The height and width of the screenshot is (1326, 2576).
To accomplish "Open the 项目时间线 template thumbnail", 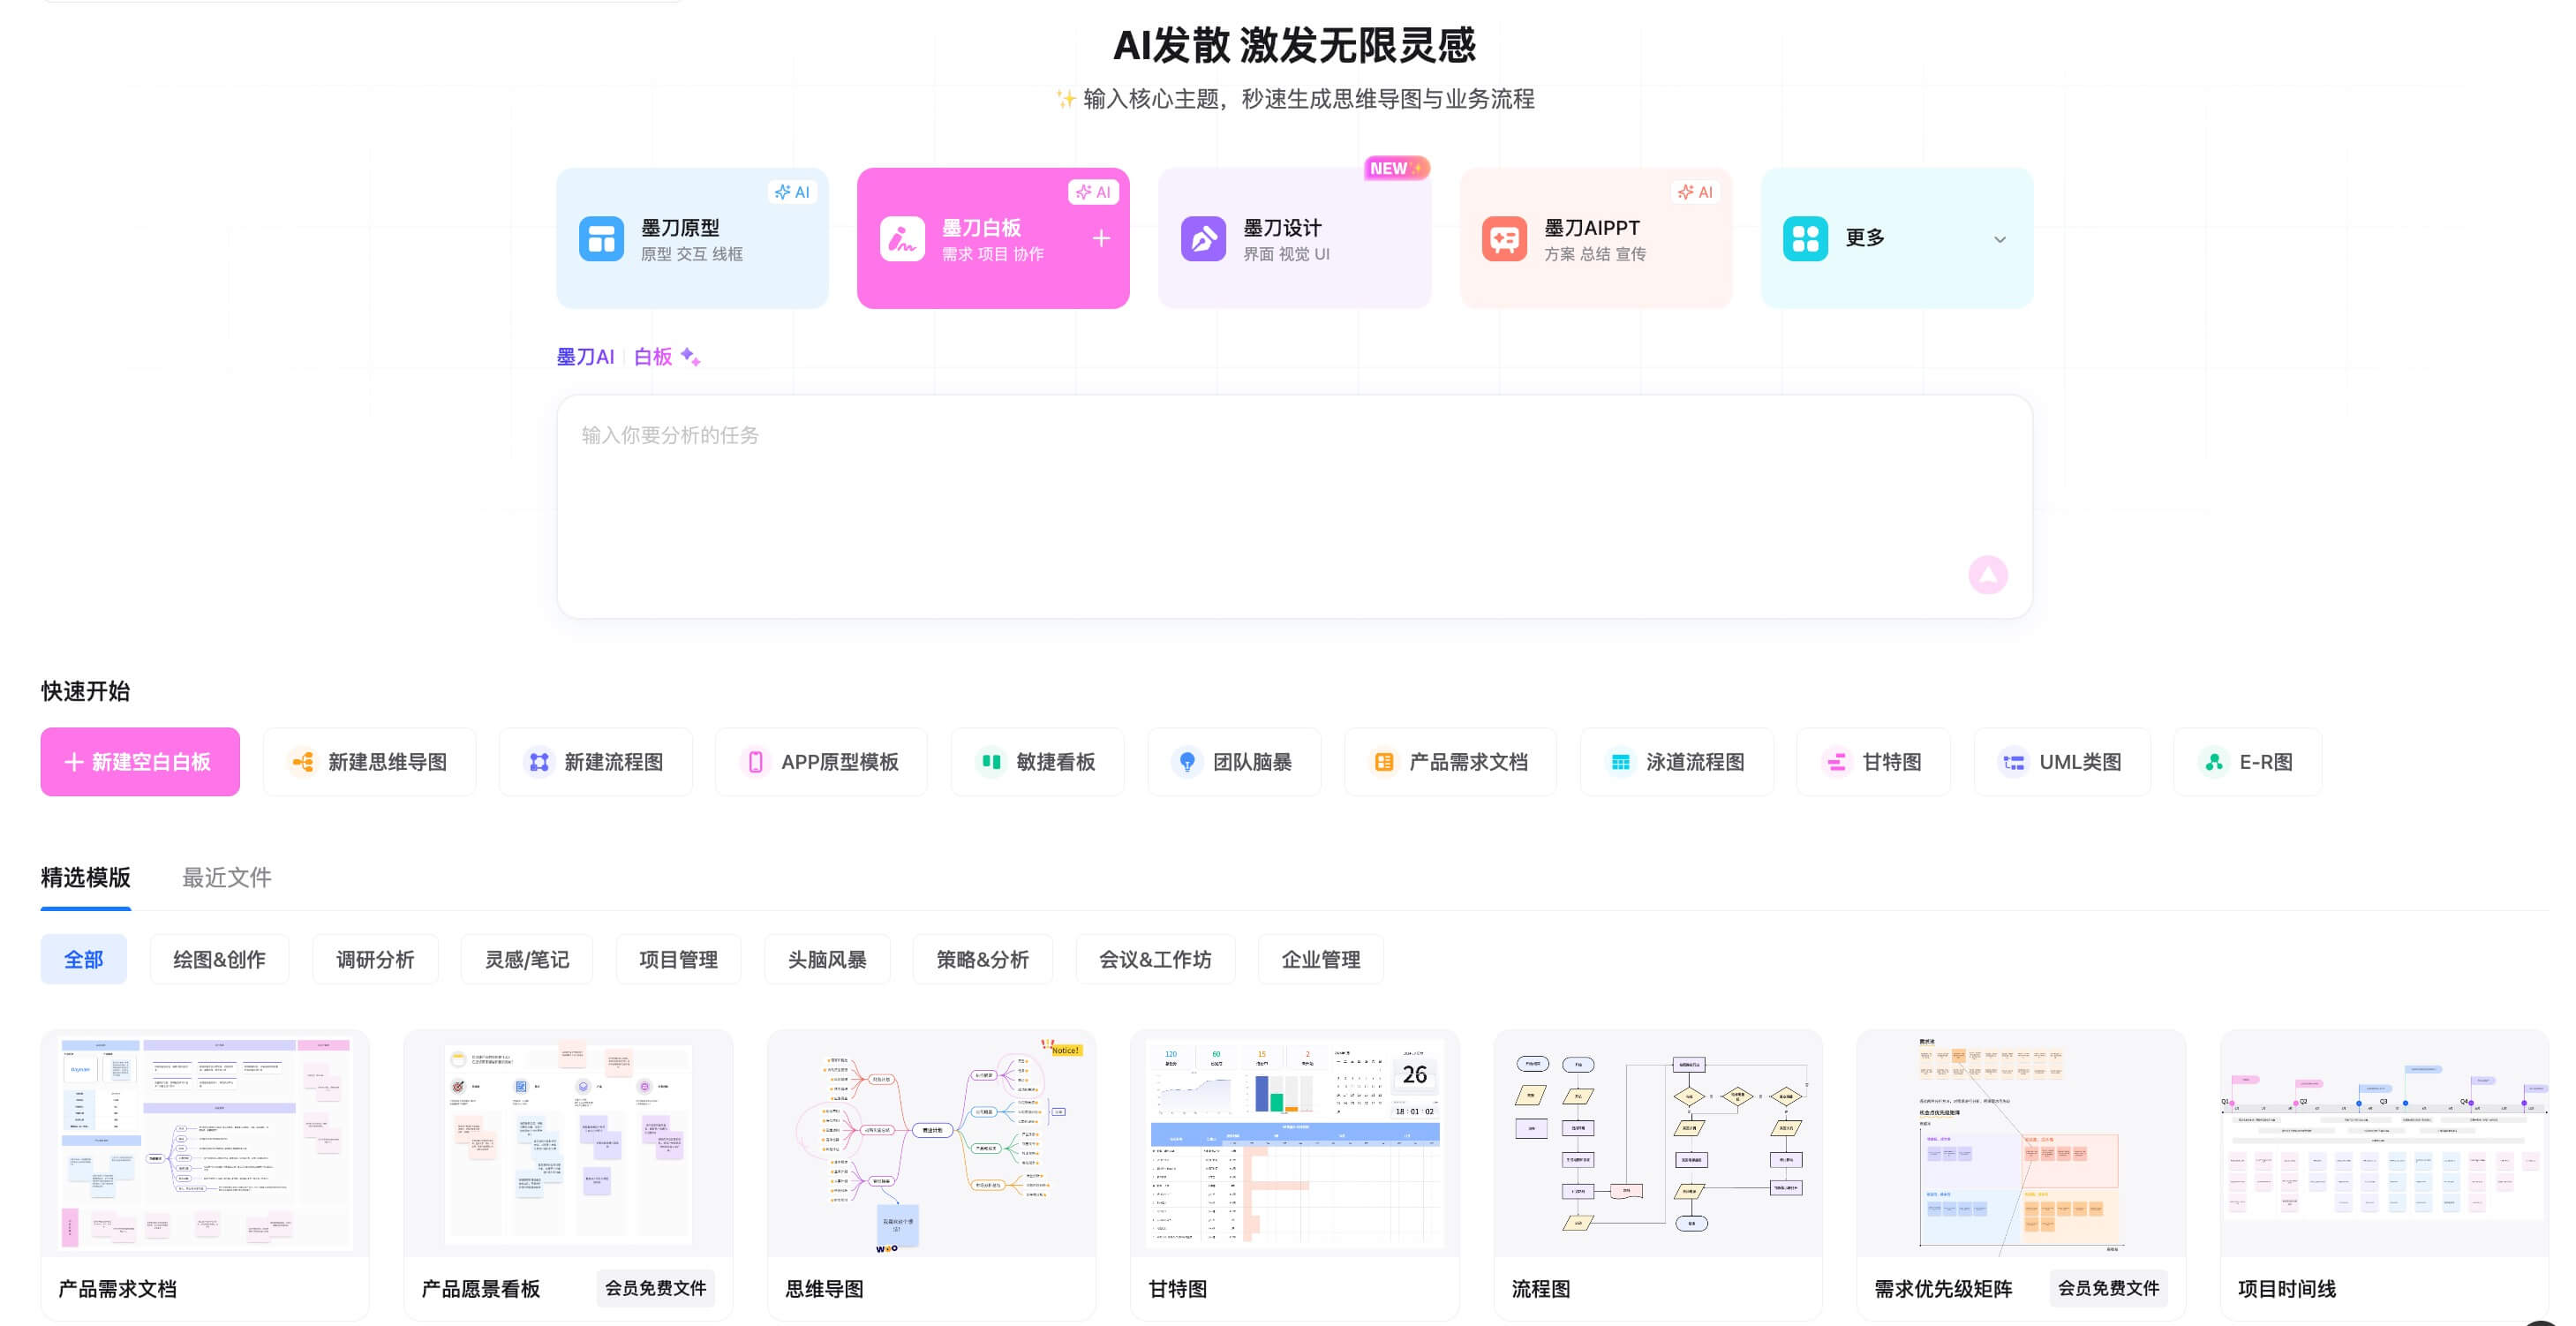I will [x=2384, y=1144].
